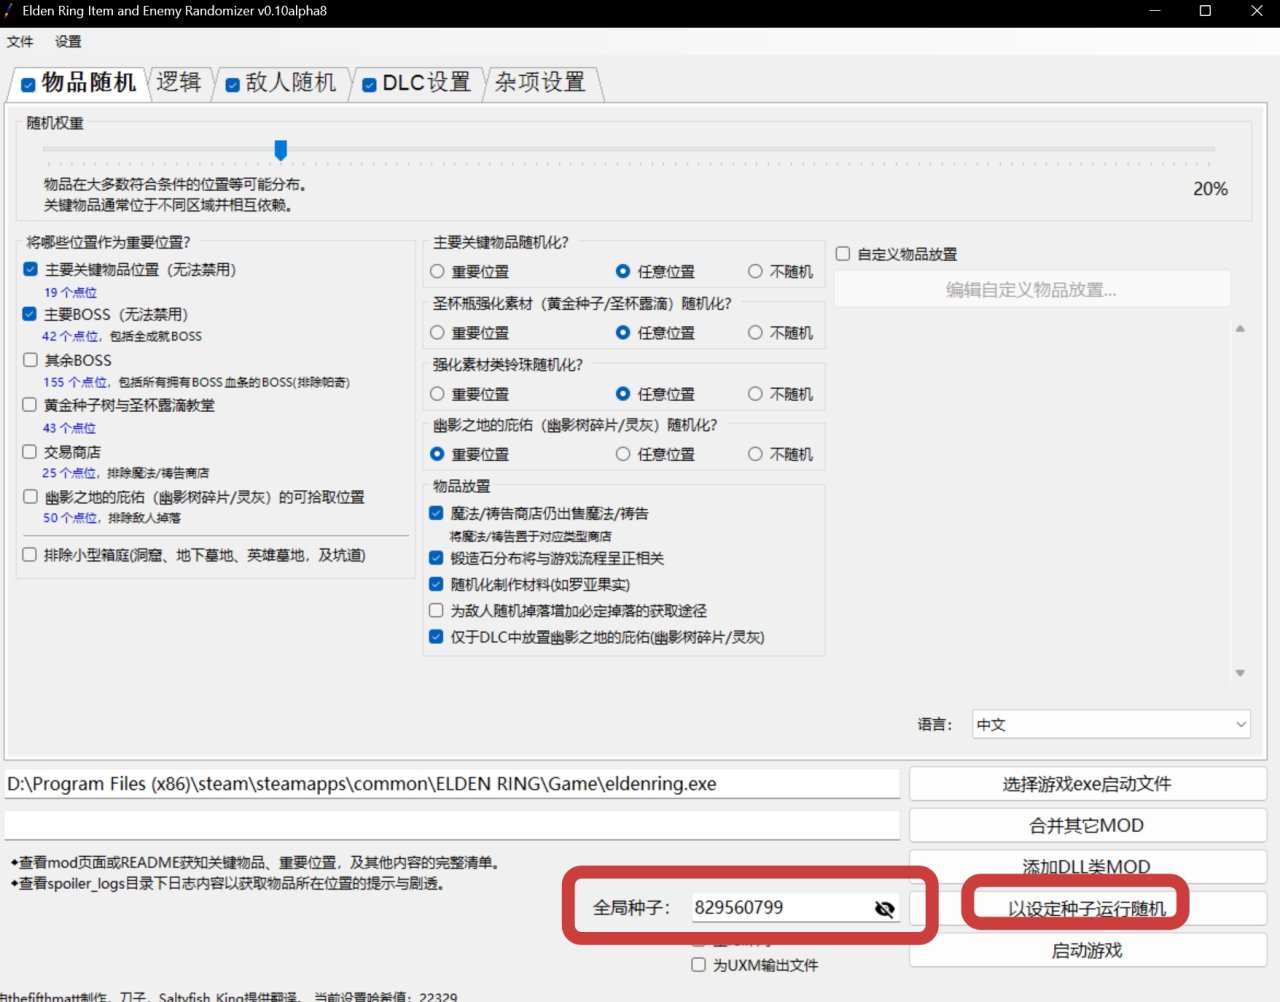The width and height of the screenshot is (1280, 1002).
Task: Open the 语言 dropdown
Action: click(1111, 725)
